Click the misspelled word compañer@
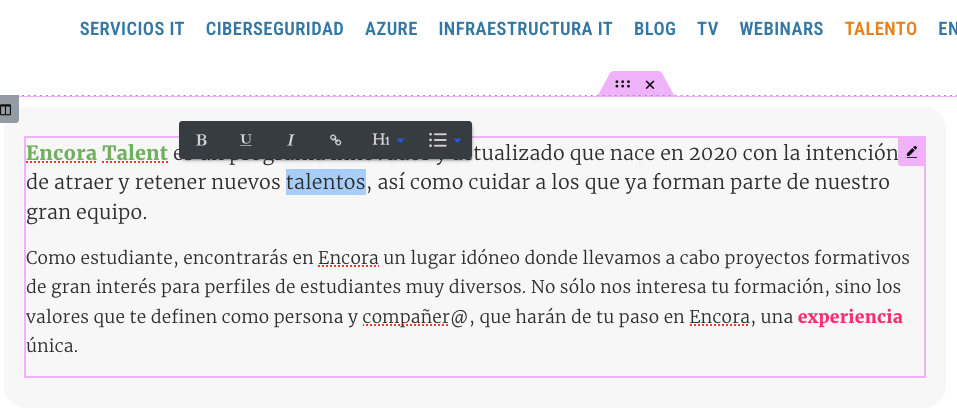 415,317
